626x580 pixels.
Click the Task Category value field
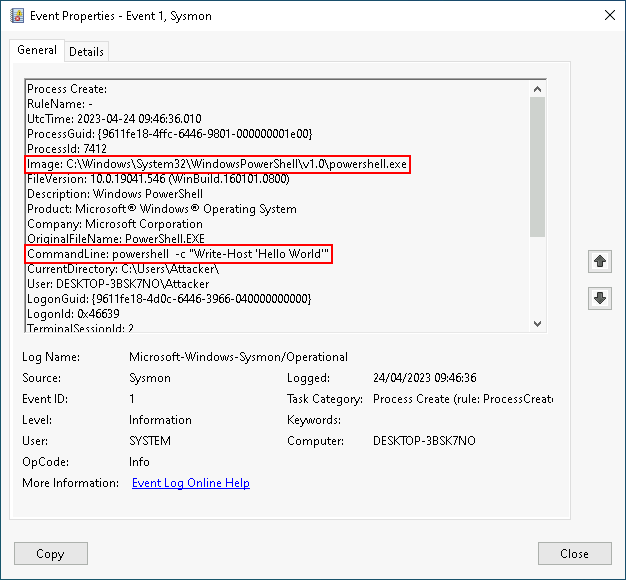(462, 399)
